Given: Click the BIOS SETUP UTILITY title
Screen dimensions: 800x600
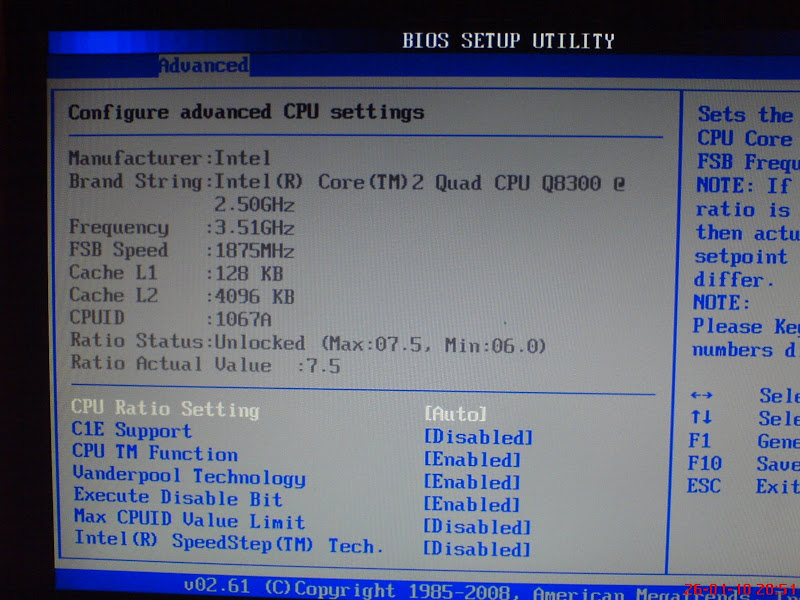Looking at the screenshot, I should [508, 41].
